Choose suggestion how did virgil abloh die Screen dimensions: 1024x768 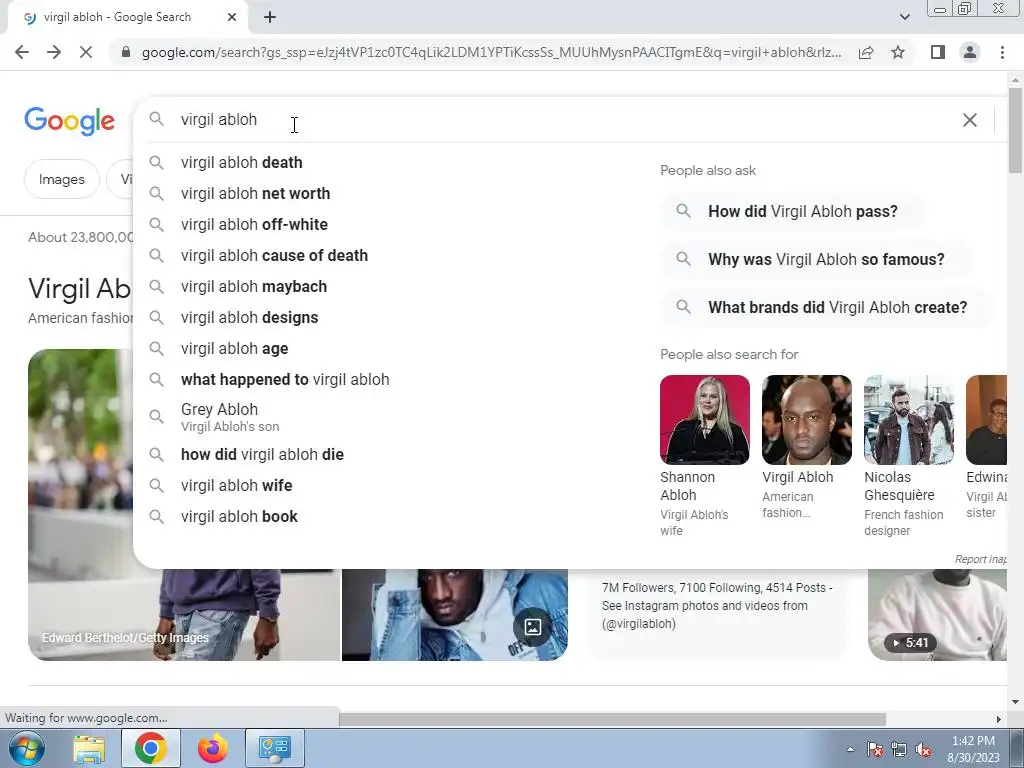(x=262, y=455)
